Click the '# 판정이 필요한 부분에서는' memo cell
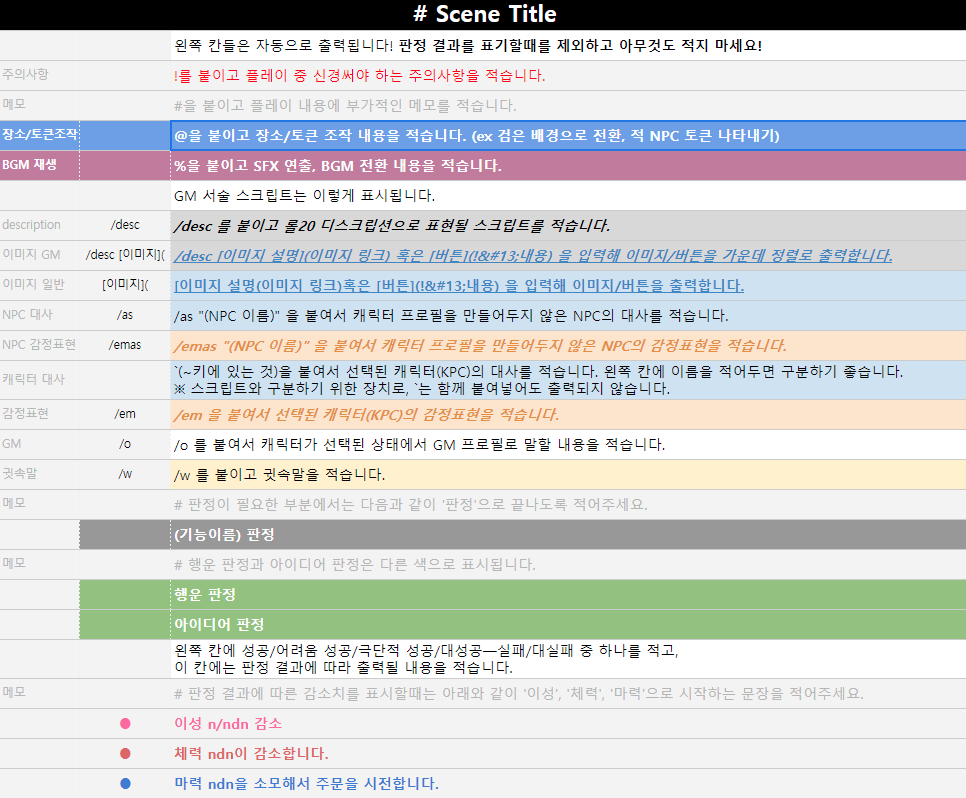This screenshot has width=966, height=798. (x=568, y=505)
